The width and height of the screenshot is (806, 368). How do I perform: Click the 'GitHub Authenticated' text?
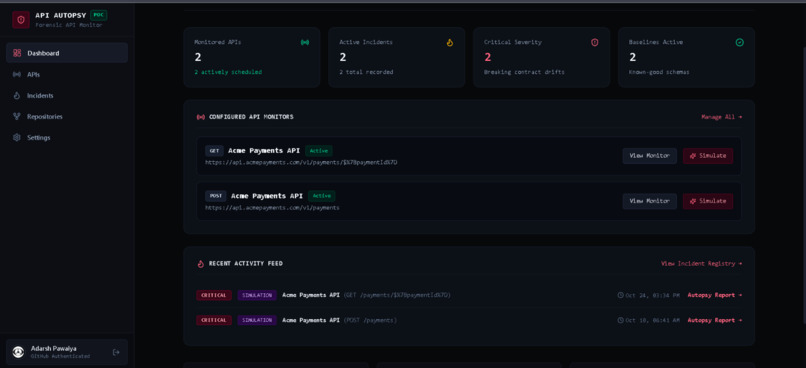pyautogui.click(x=60, y=357)
